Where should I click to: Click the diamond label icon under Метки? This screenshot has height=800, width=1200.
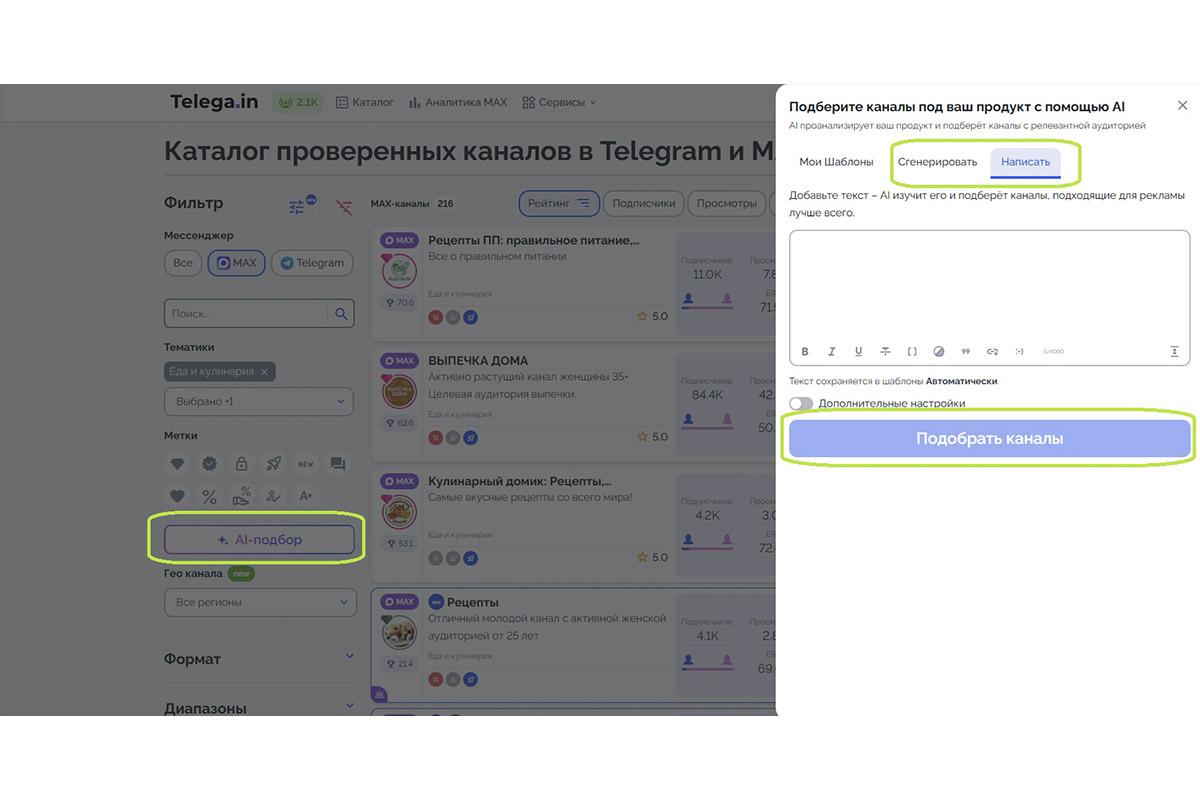click(177, 464)
